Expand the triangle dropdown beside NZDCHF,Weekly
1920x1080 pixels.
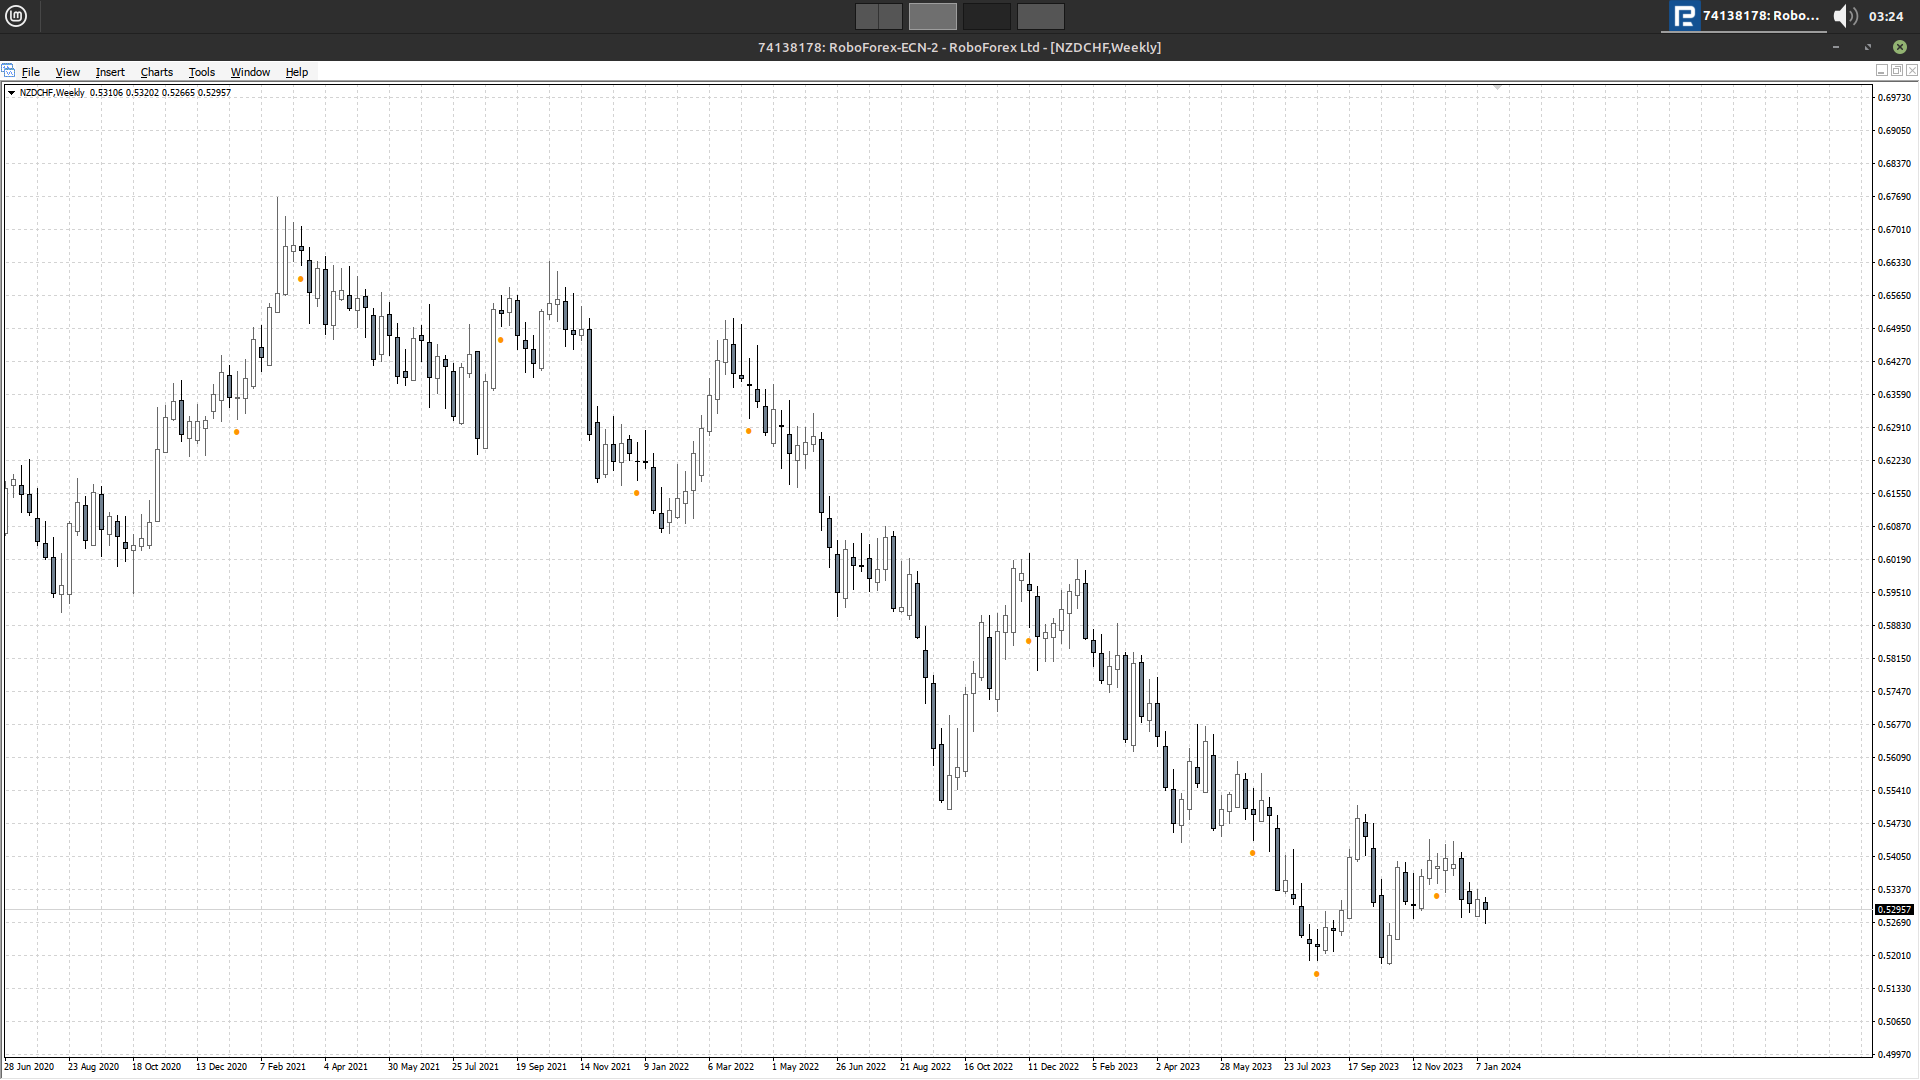coord(11,93)
